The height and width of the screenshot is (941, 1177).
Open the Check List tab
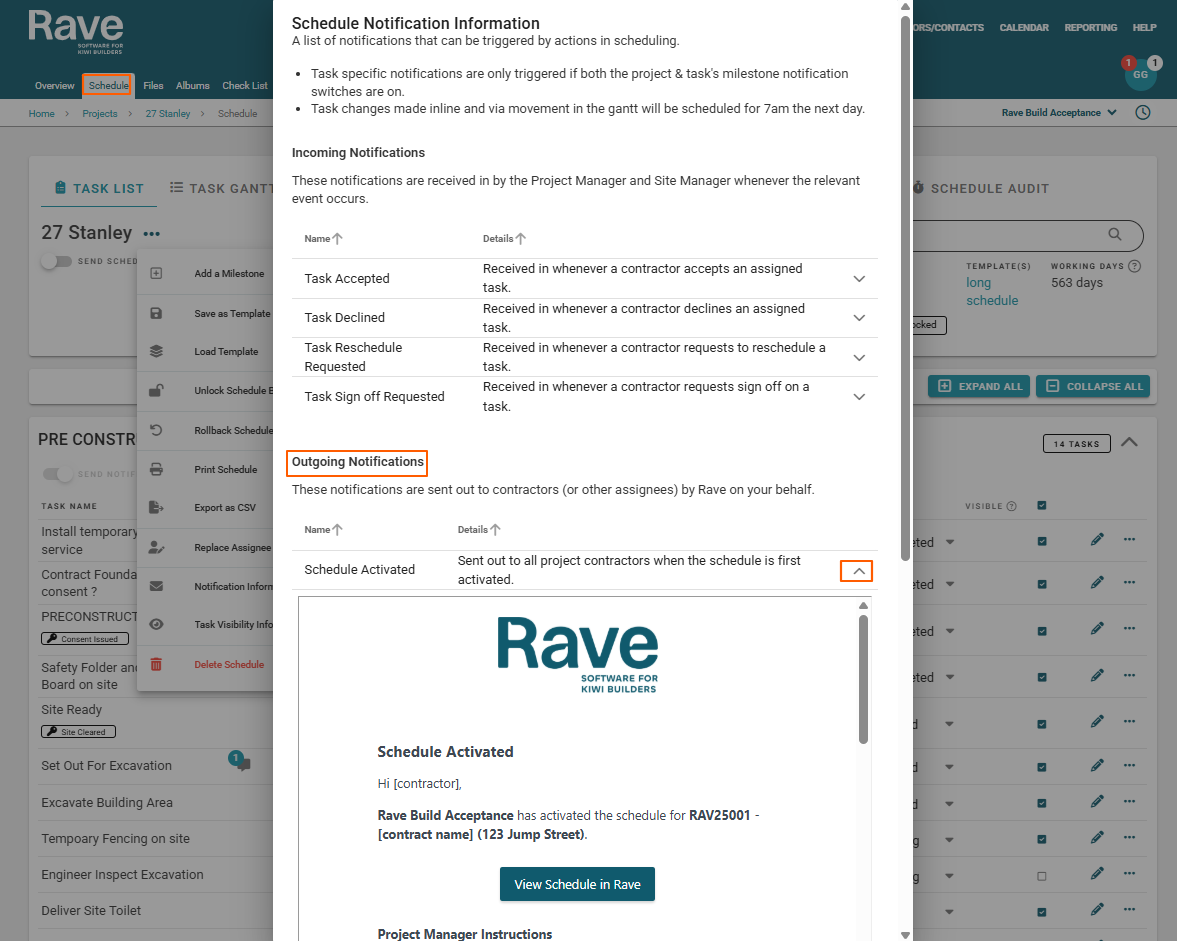[245, 86]
